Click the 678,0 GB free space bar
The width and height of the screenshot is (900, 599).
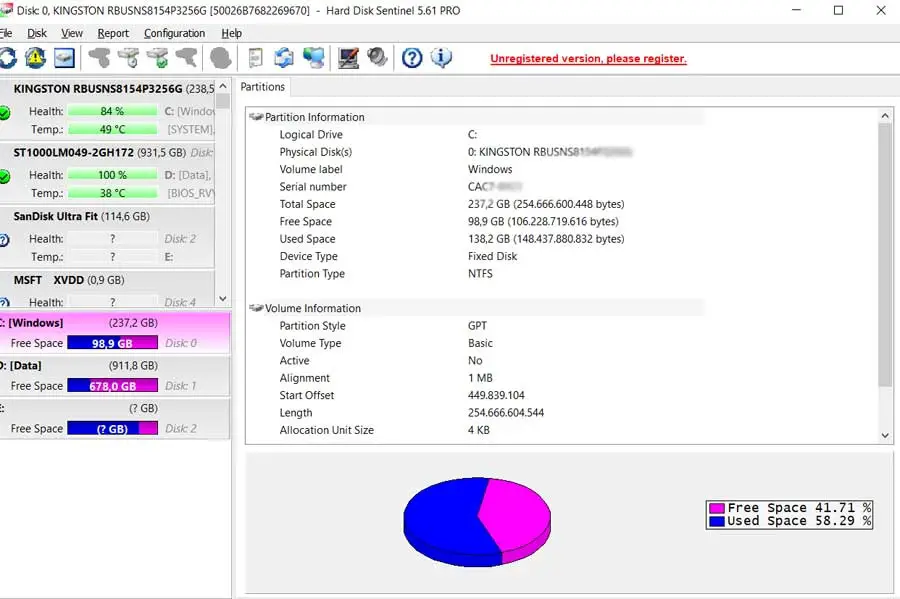(112, 386)
